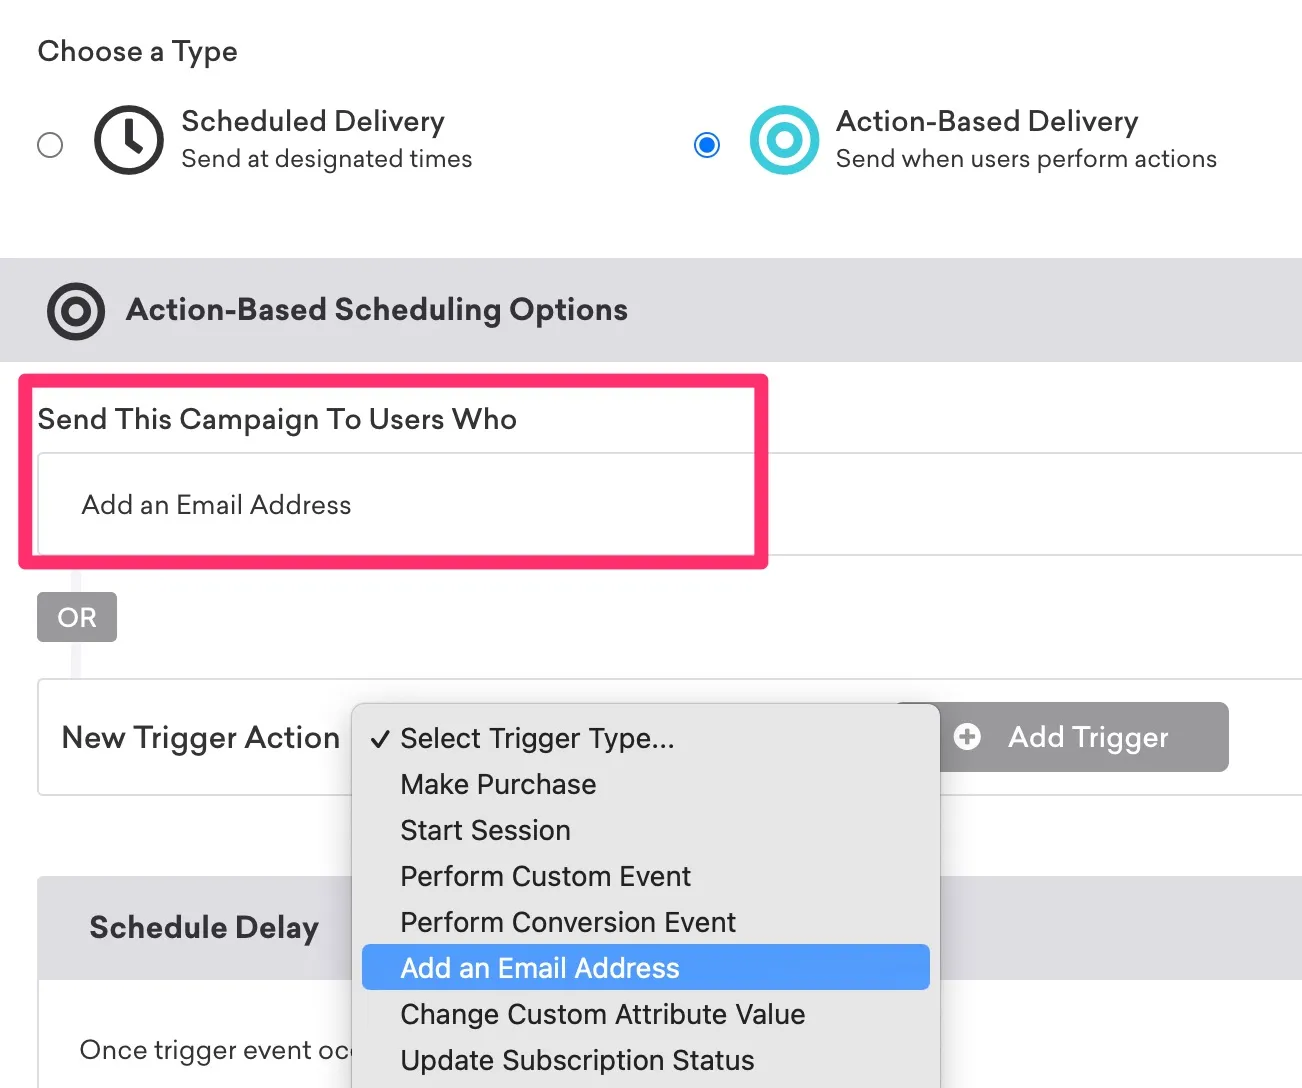
Task: Click the Choose a Type heading
Action: click(x=138, y=52)
